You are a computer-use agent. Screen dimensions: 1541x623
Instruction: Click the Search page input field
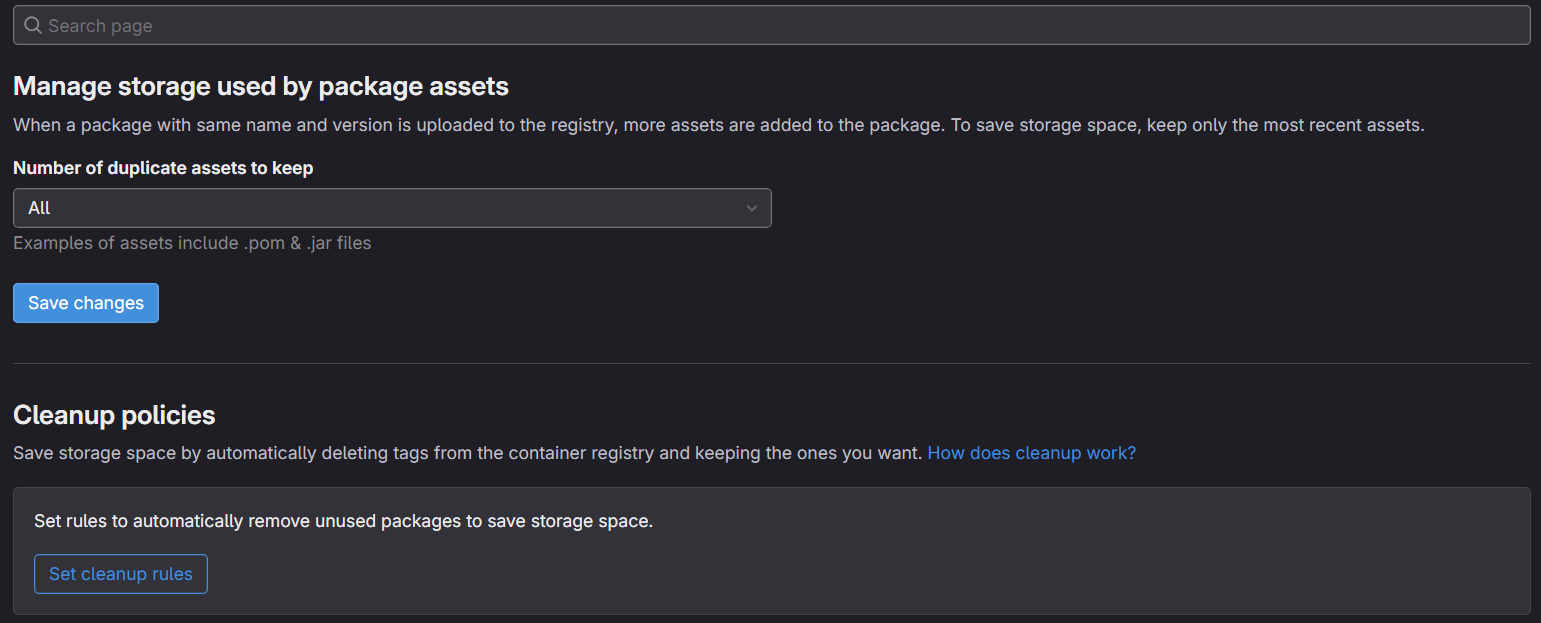coord(771,25)
